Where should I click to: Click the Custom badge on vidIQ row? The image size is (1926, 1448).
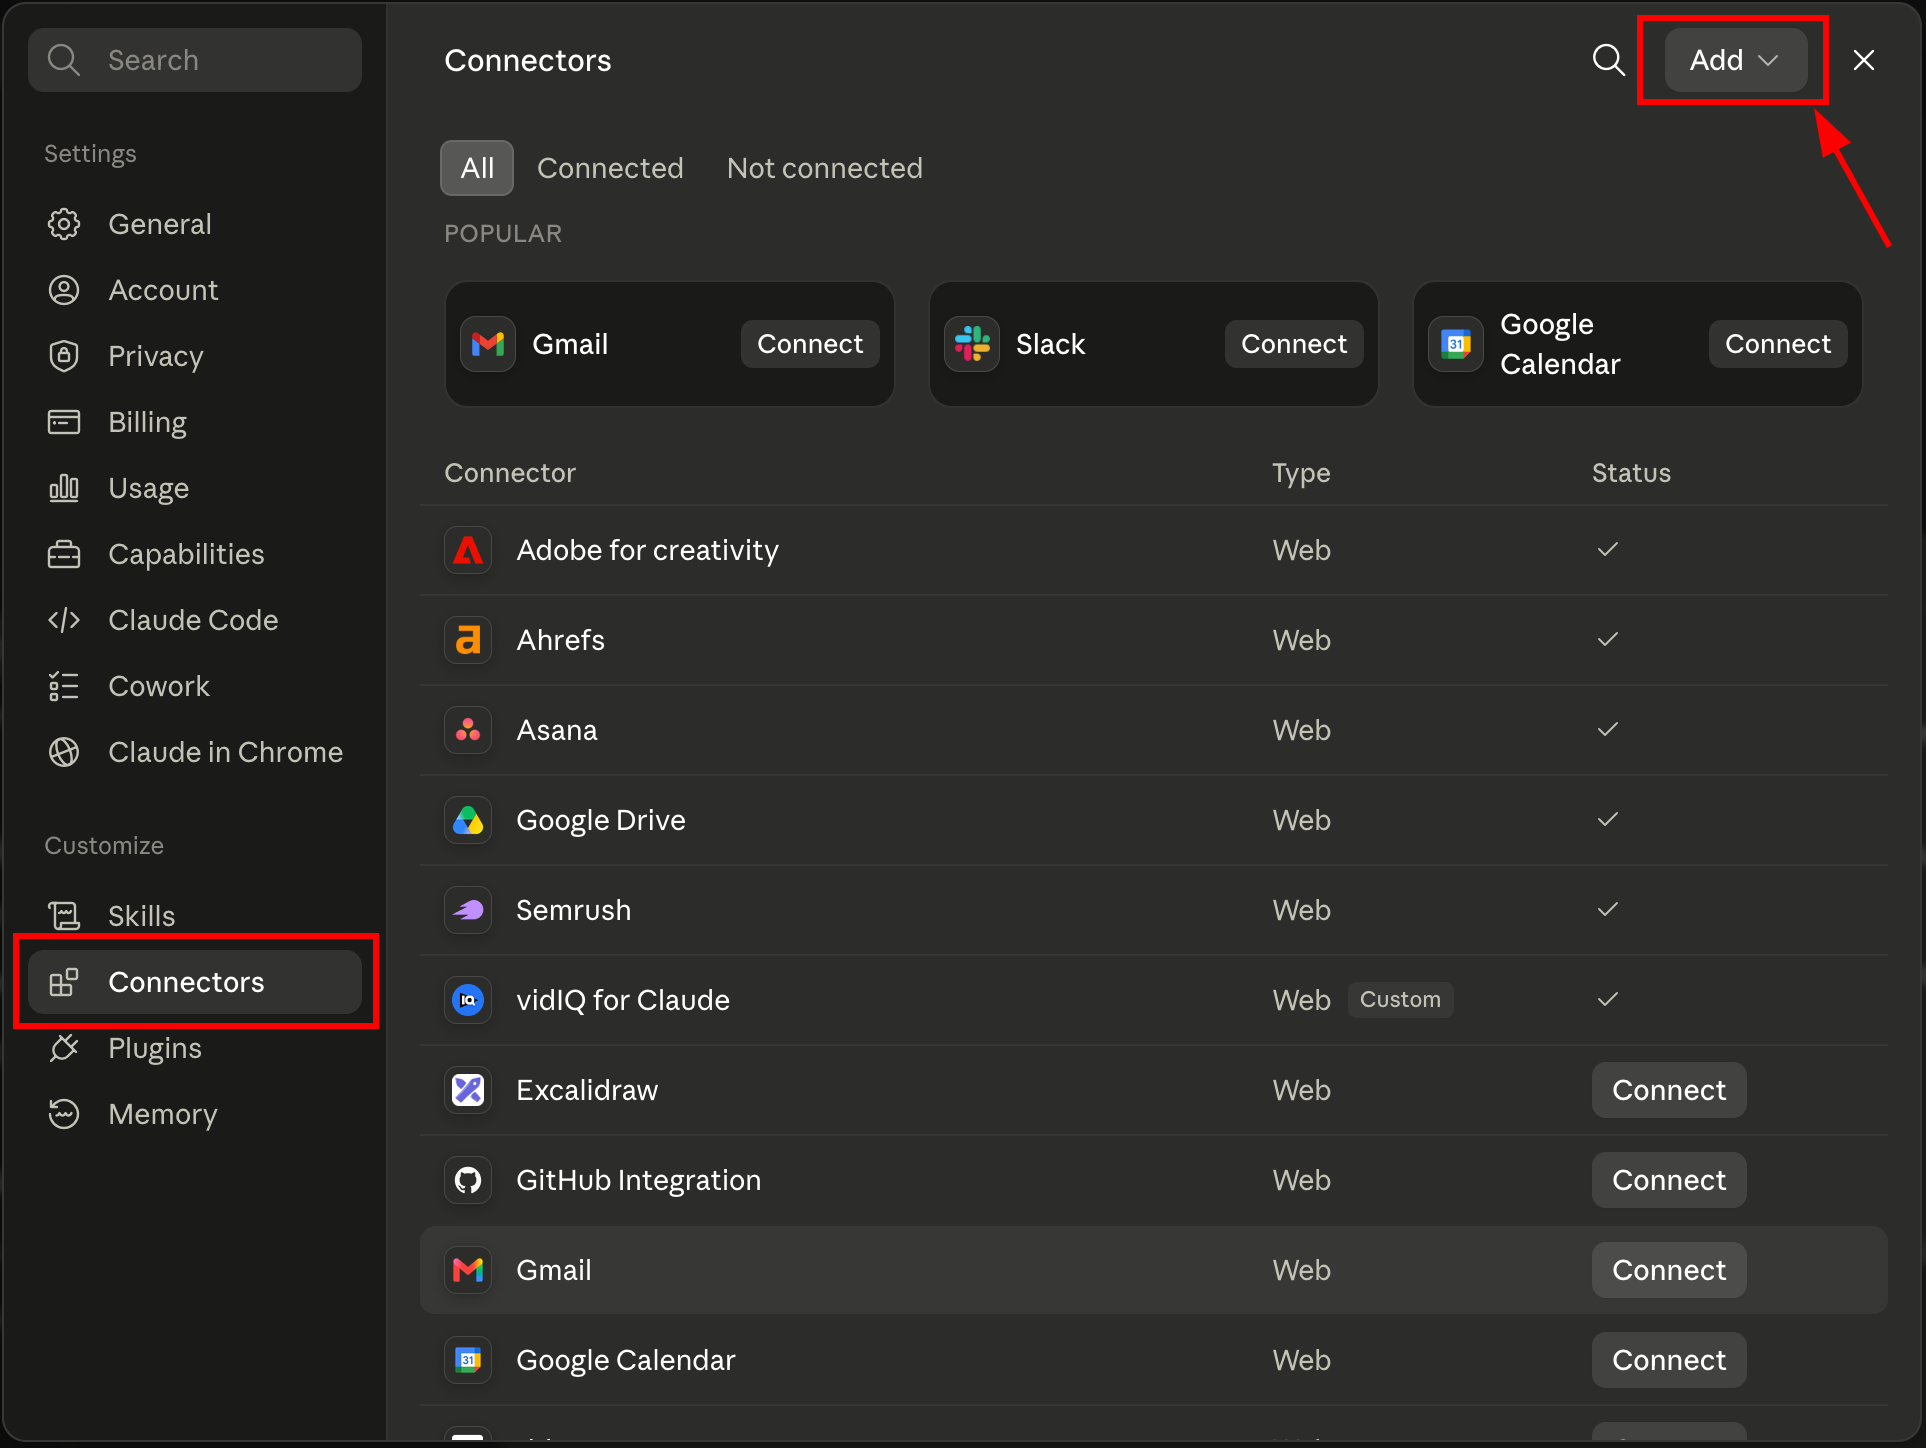pos(1400,1000)
